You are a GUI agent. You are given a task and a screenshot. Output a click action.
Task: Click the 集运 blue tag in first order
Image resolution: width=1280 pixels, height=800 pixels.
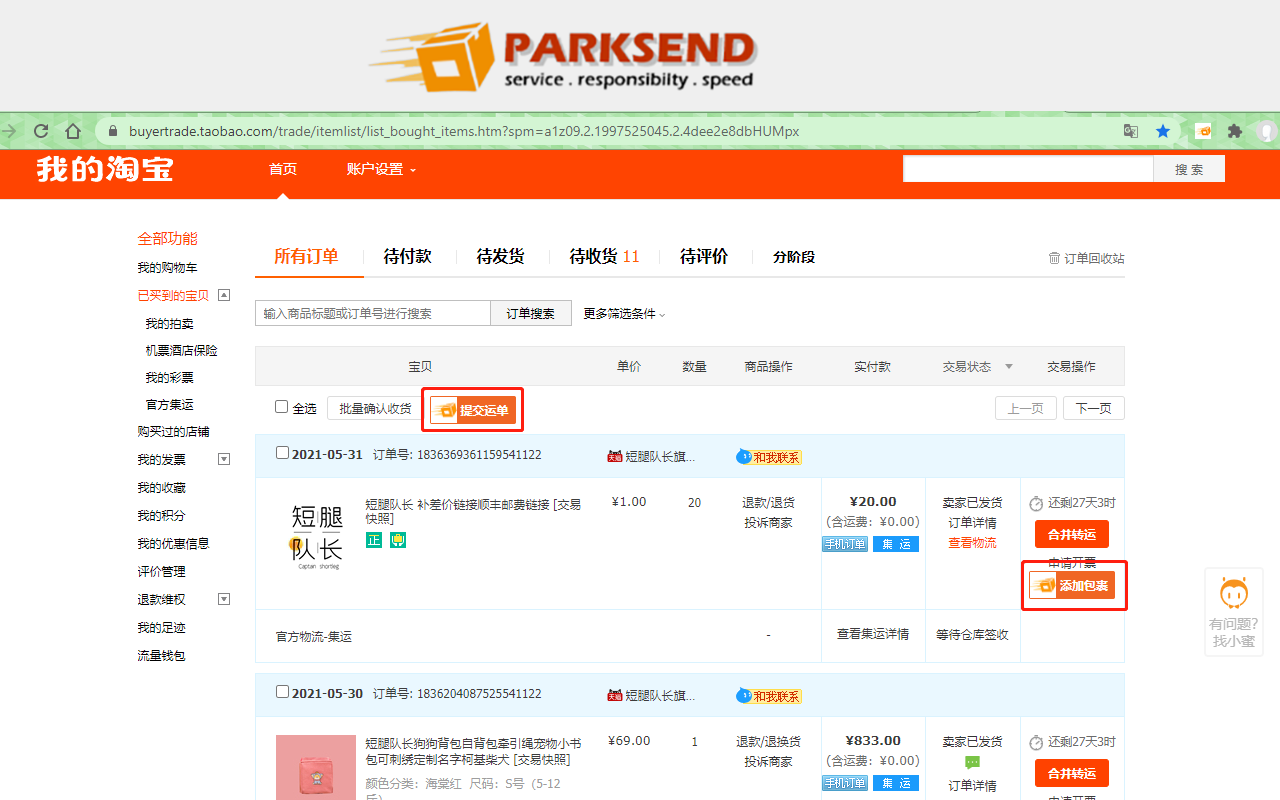[x=896, y=544]
